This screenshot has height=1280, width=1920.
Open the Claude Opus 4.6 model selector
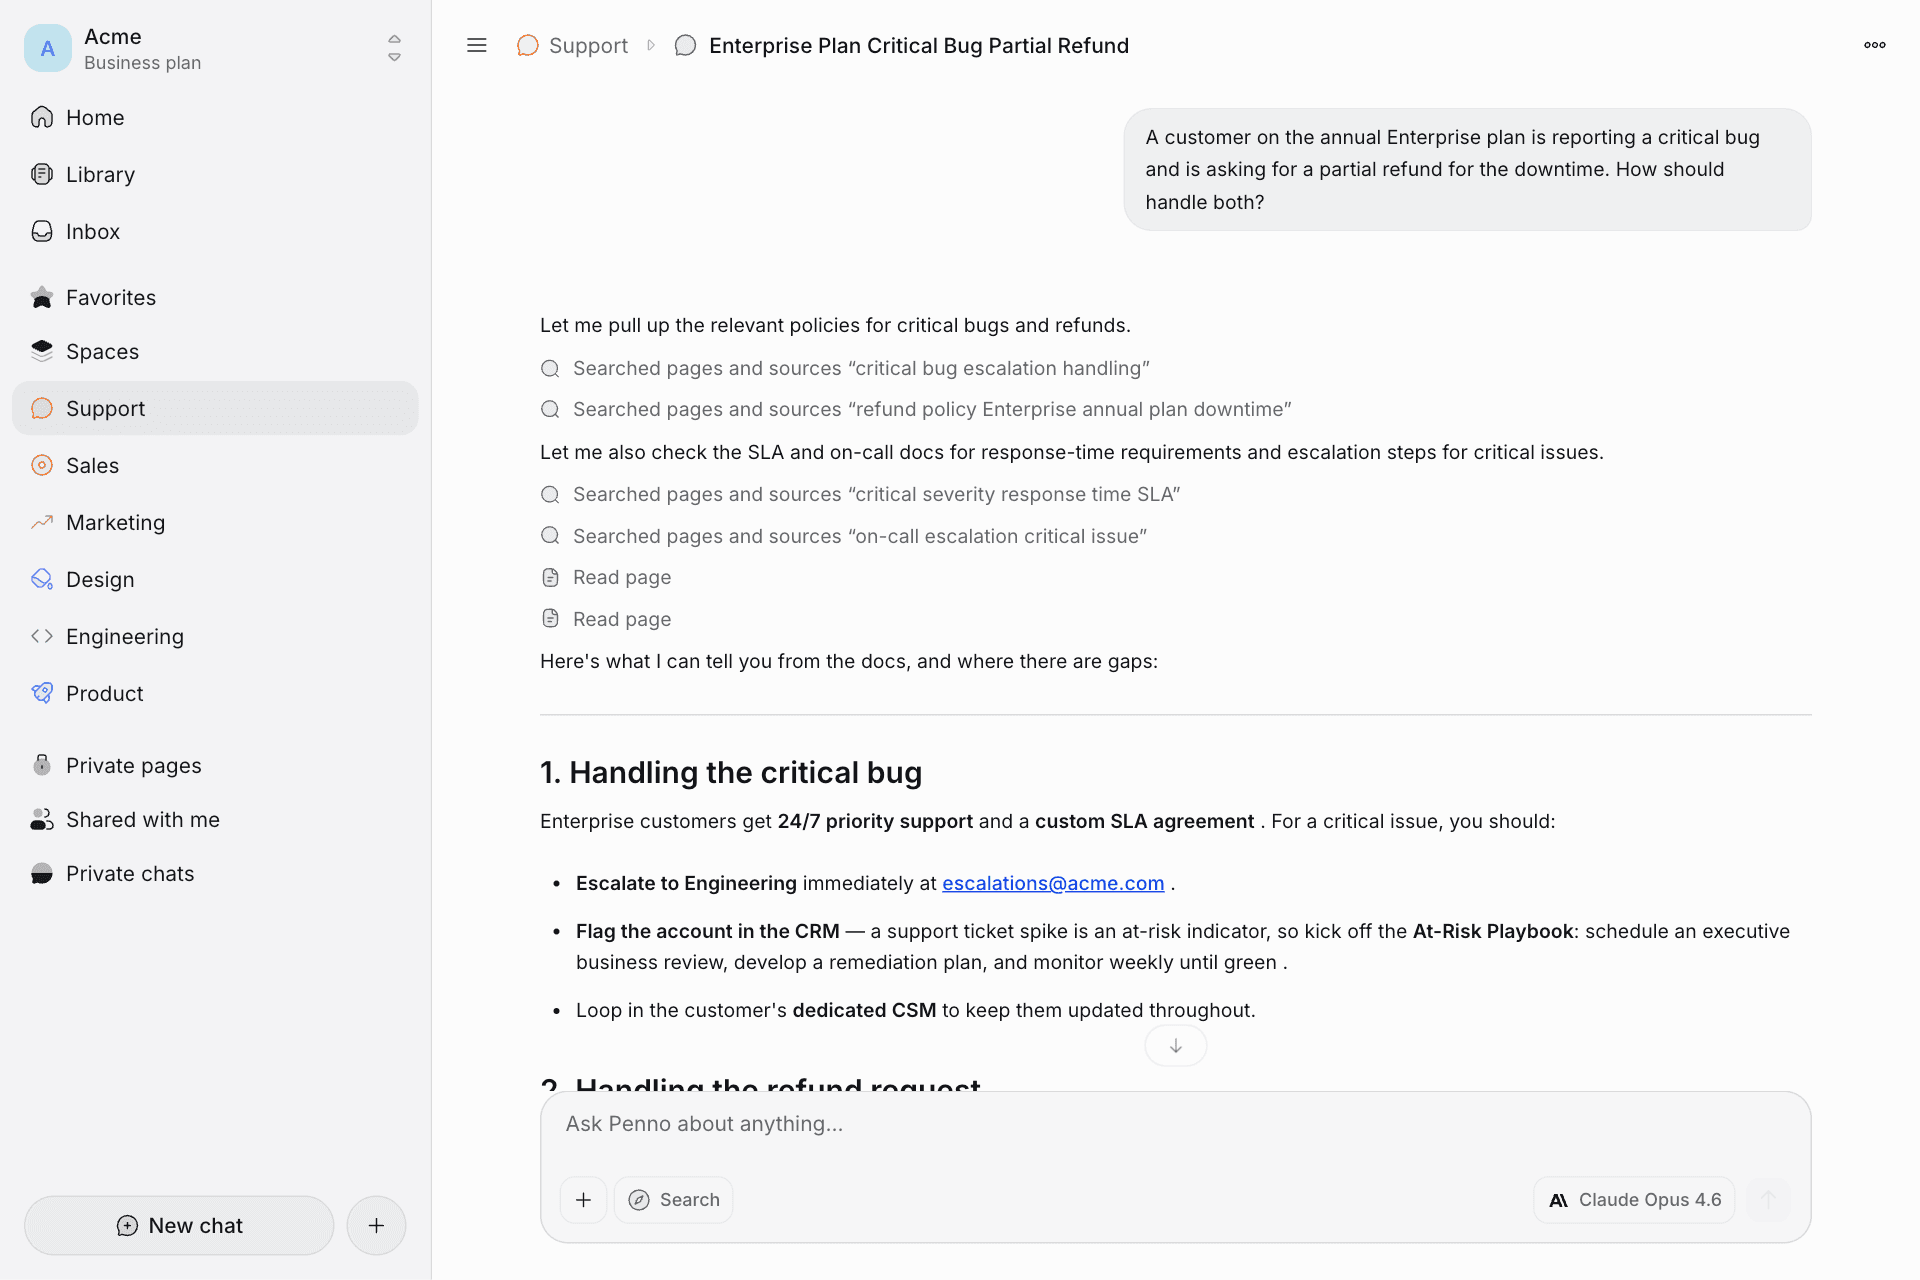(x=1634, y=1199)
